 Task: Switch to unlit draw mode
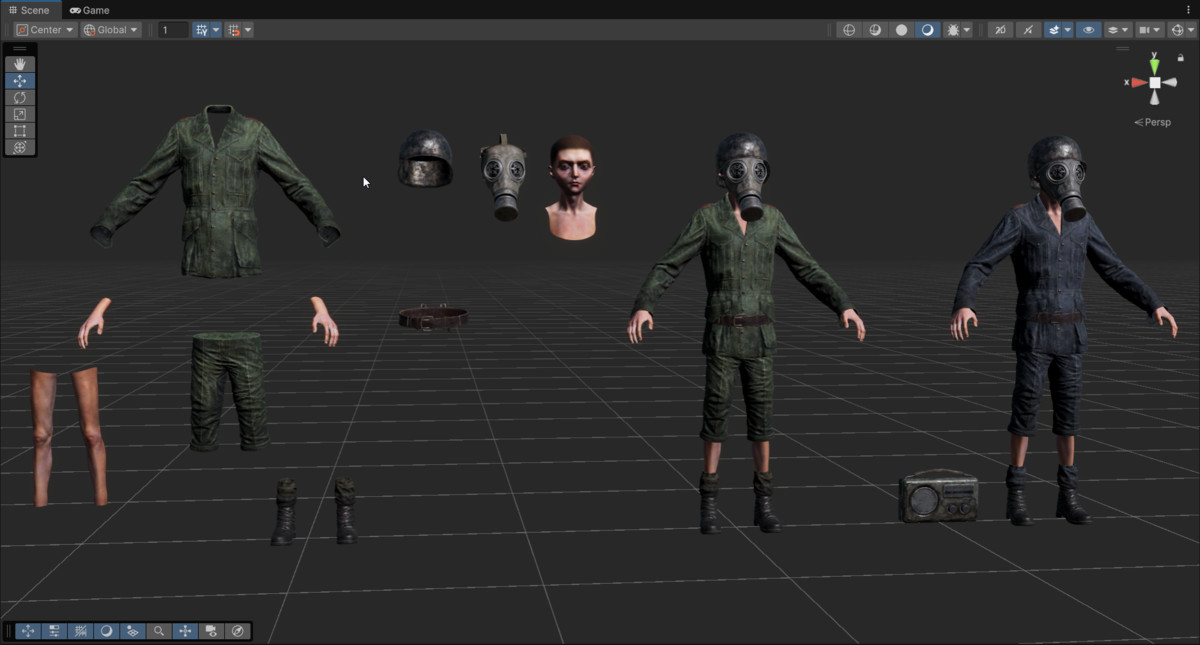tap(902, 30)
